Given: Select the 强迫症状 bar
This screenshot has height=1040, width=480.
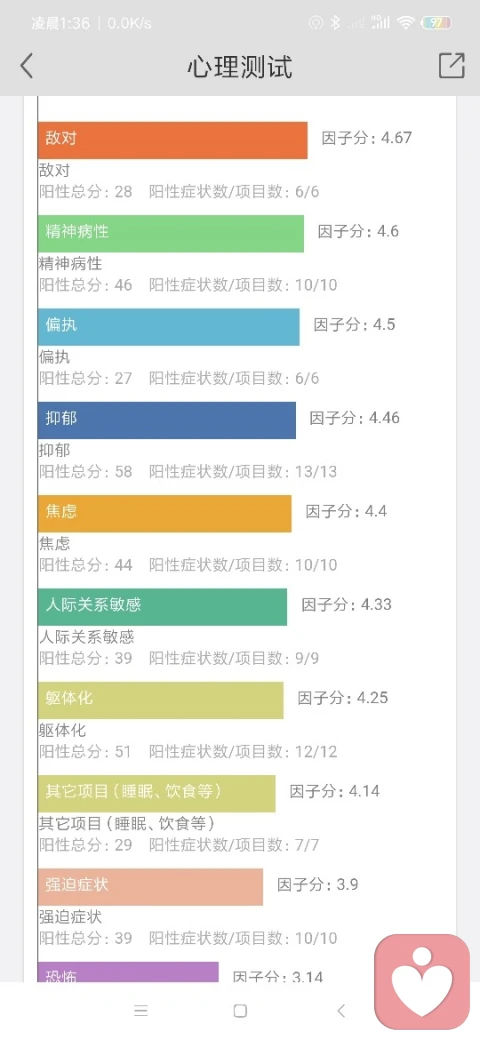Looking at the screenshot, I should coord(150,887).
